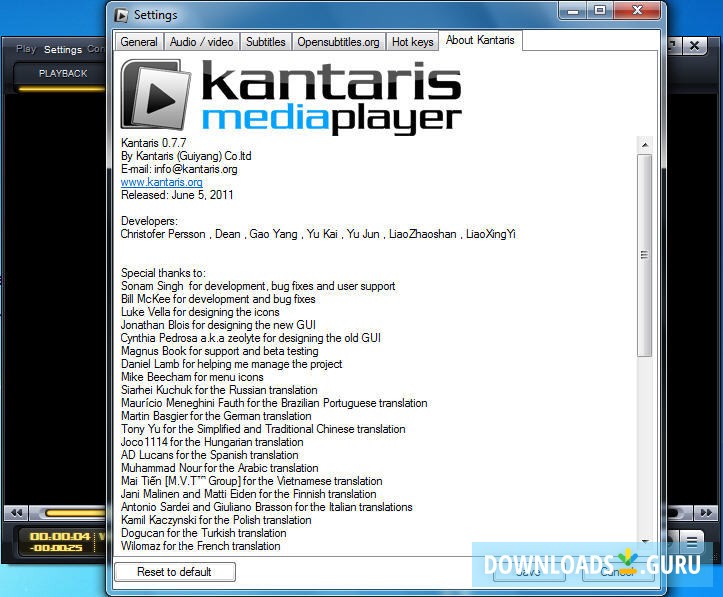This screenshot has width=723, height=597.
Task: Select the About Kantaris tab
Action: pos(480,41)
